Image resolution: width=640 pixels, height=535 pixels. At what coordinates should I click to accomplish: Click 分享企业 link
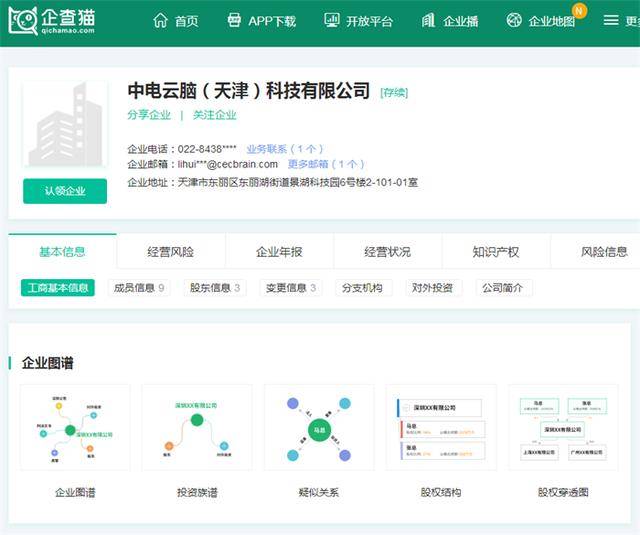pyautogui.click(x=149, y=115)
